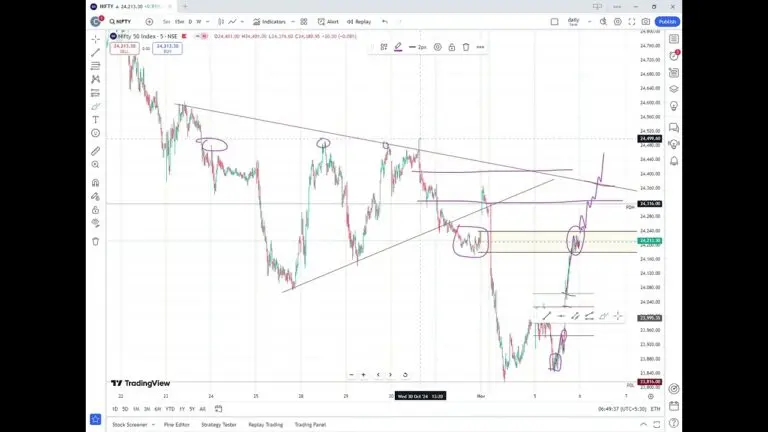Select the W weekly timeframe
The height and width of the screenshot is (432, 768).
[x=199, y=22]
